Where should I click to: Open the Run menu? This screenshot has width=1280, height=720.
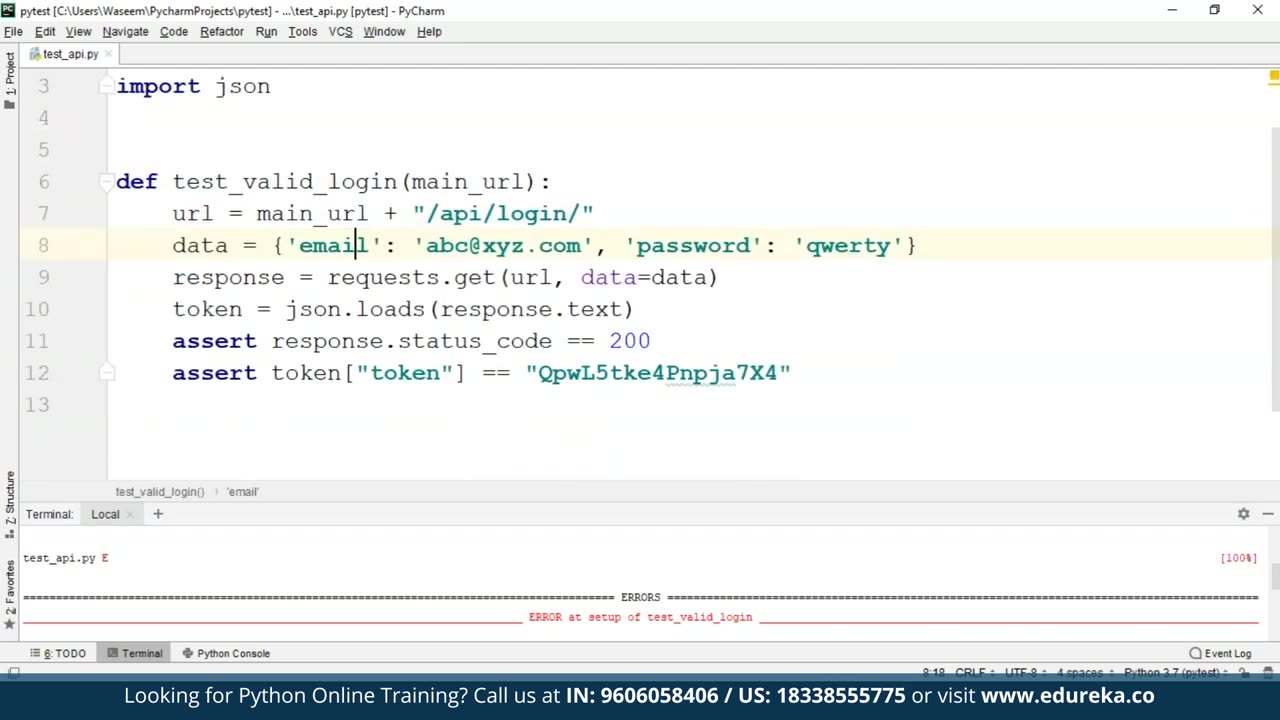[x=266, y=31]
